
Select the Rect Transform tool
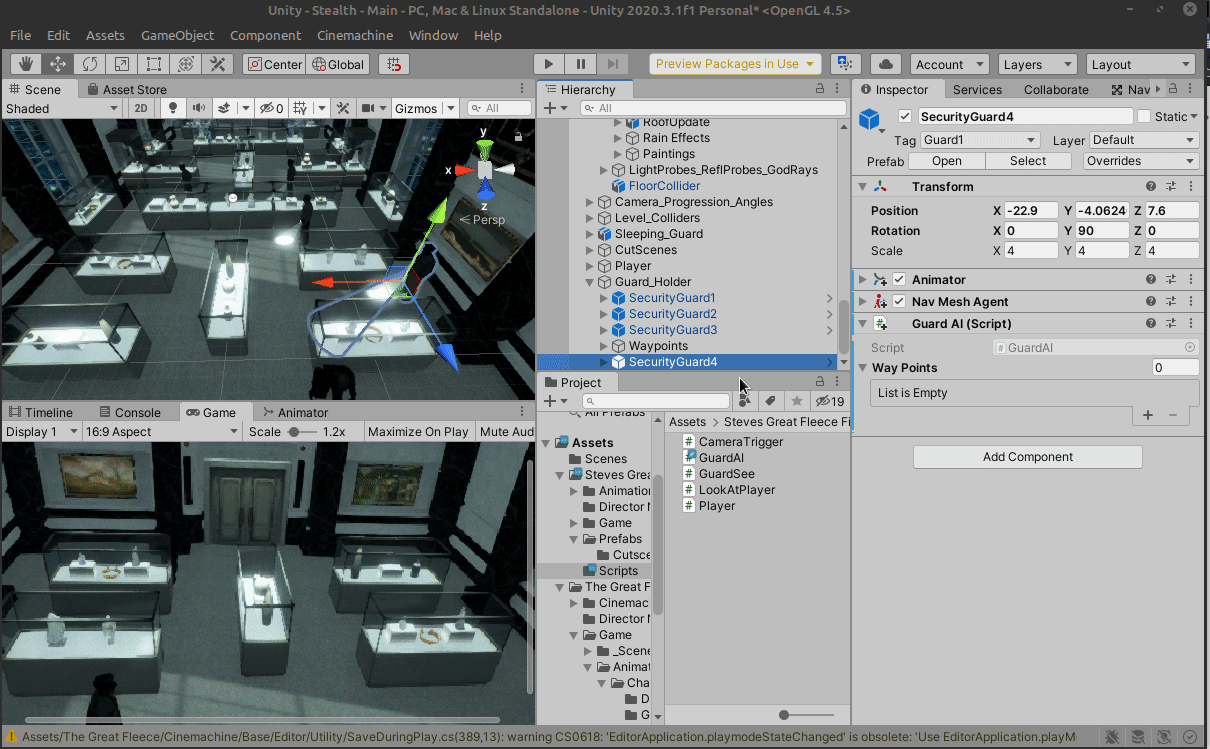[x=153, y=64]
